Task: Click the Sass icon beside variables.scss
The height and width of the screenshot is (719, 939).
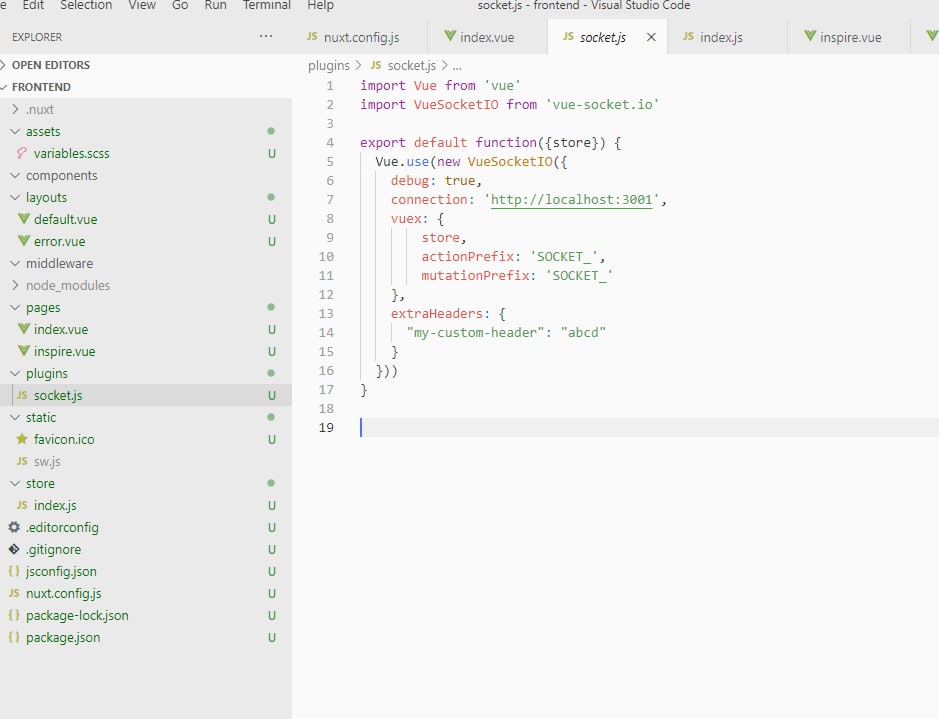Action: (22, 153)
